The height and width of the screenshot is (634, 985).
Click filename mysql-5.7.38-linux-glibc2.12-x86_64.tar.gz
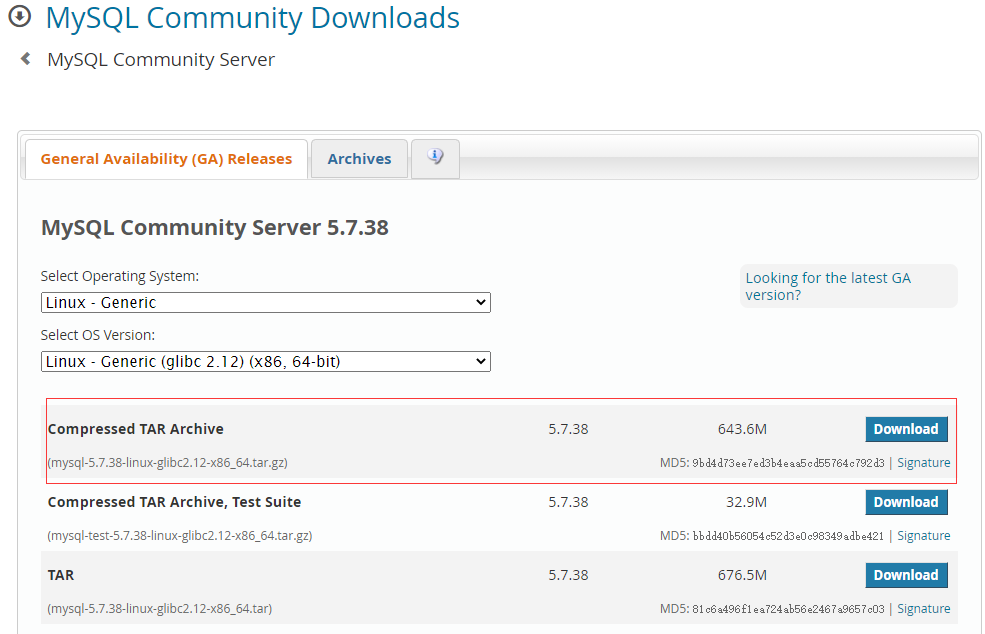point(168,463)
